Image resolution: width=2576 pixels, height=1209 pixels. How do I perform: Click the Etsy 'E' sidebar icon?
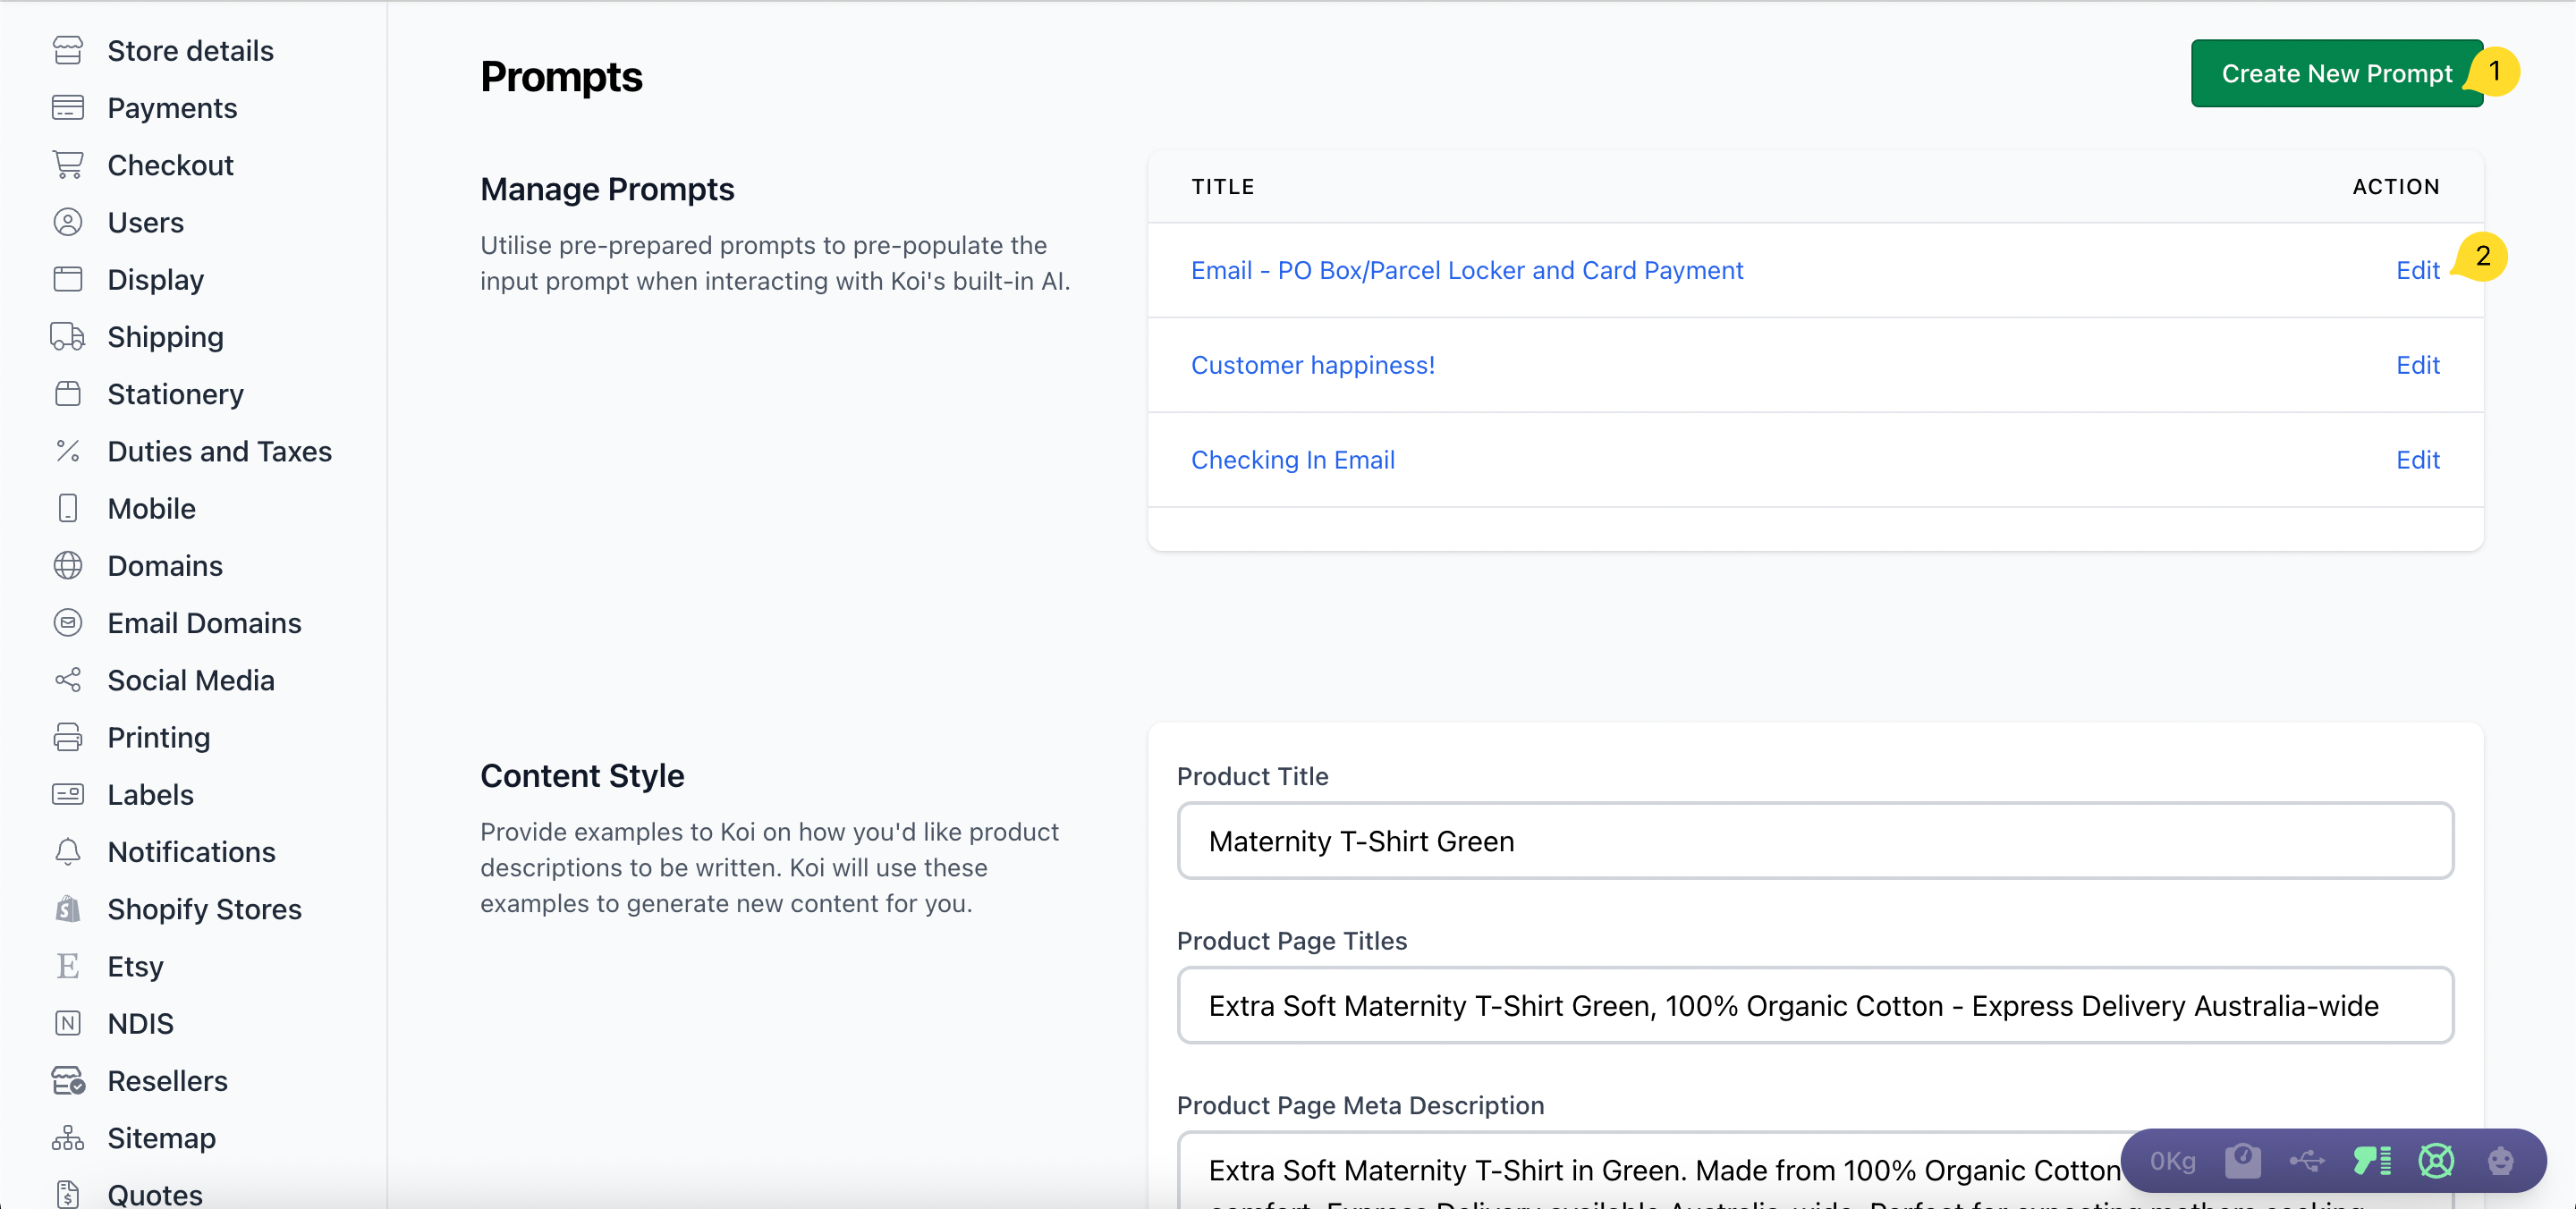pos(68,966)
